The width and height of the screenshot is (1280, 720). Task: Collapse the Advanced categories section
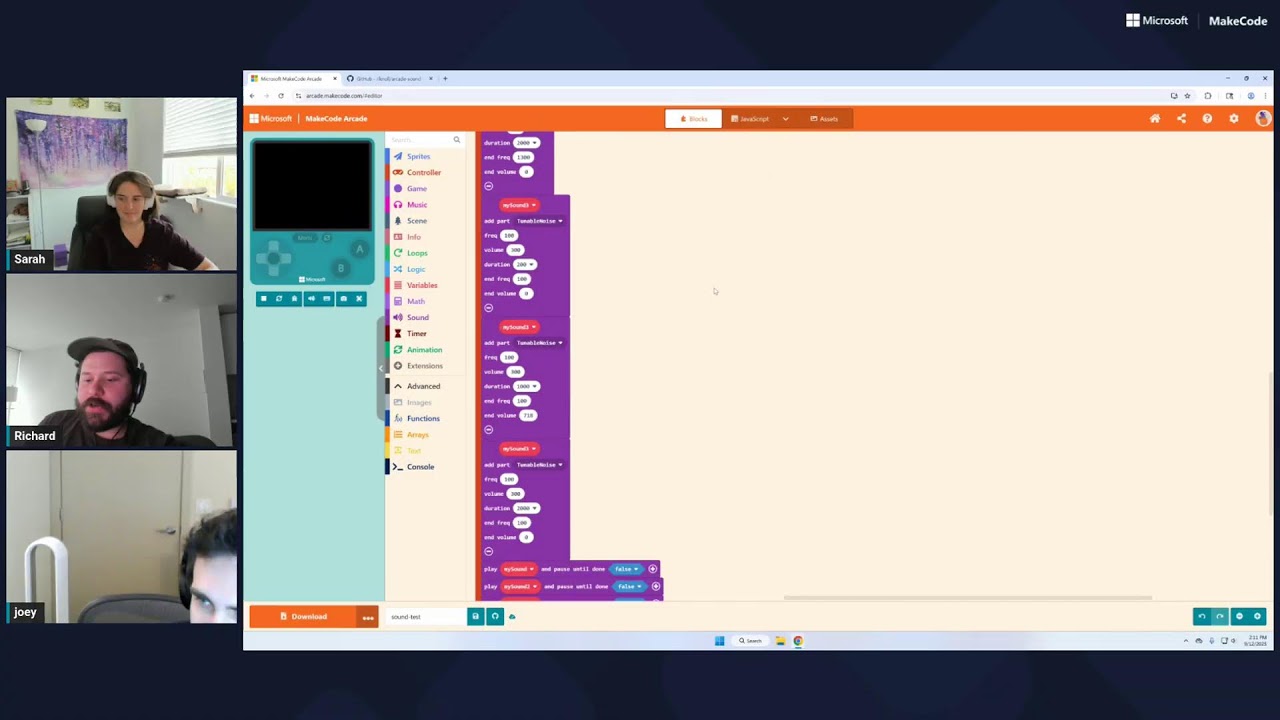pyautogui.click(x=422, y=386)
